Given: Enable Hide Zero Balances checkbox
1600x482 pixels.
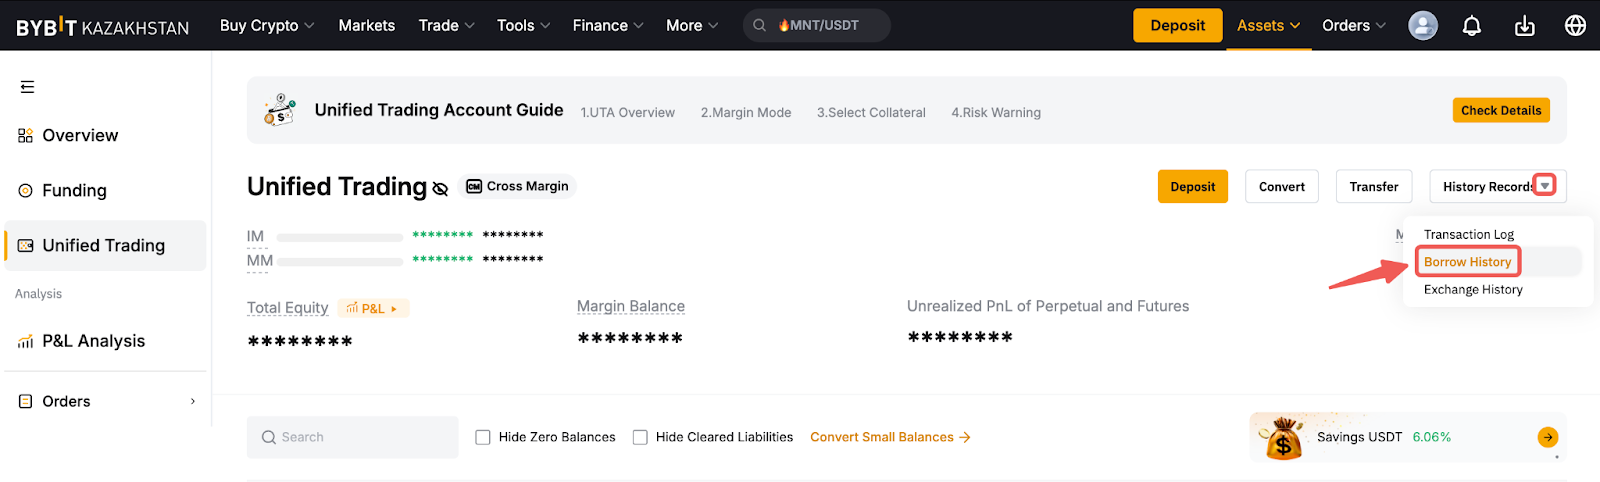Looking at the screenshot, I should pos(483,437).
